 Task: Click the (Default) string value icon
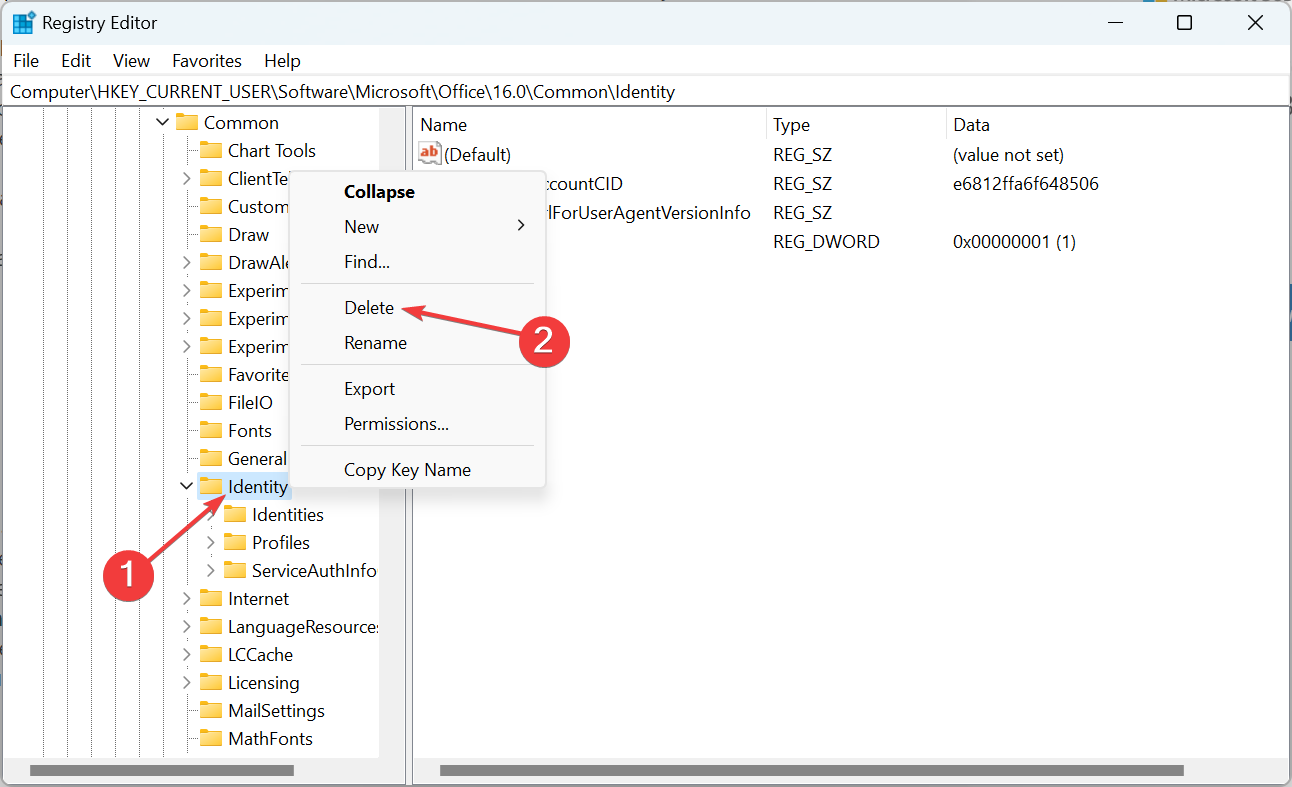(430, 154)
